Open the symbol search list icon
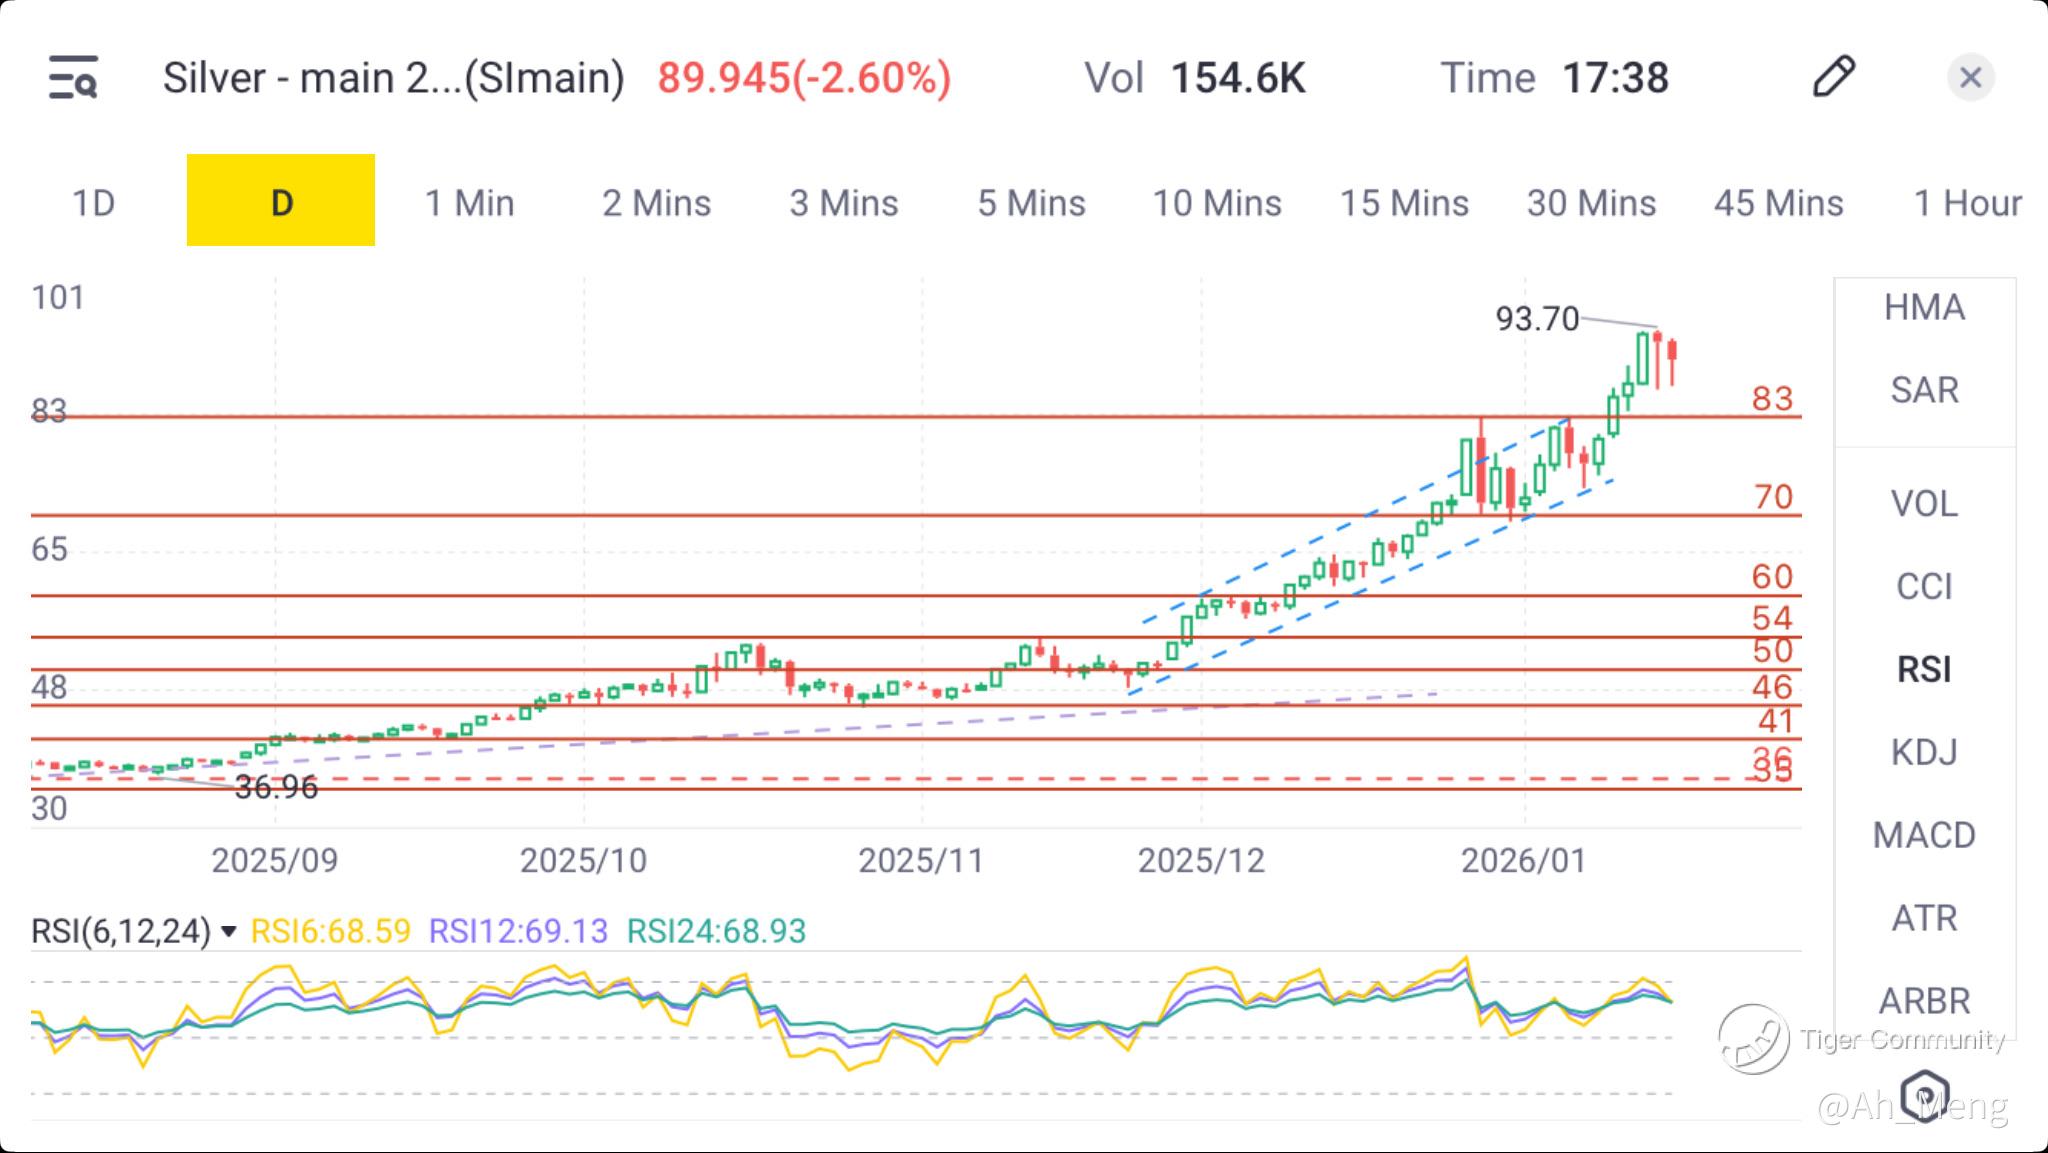This screenshot has width=2048, height=1153. point(73,77)
